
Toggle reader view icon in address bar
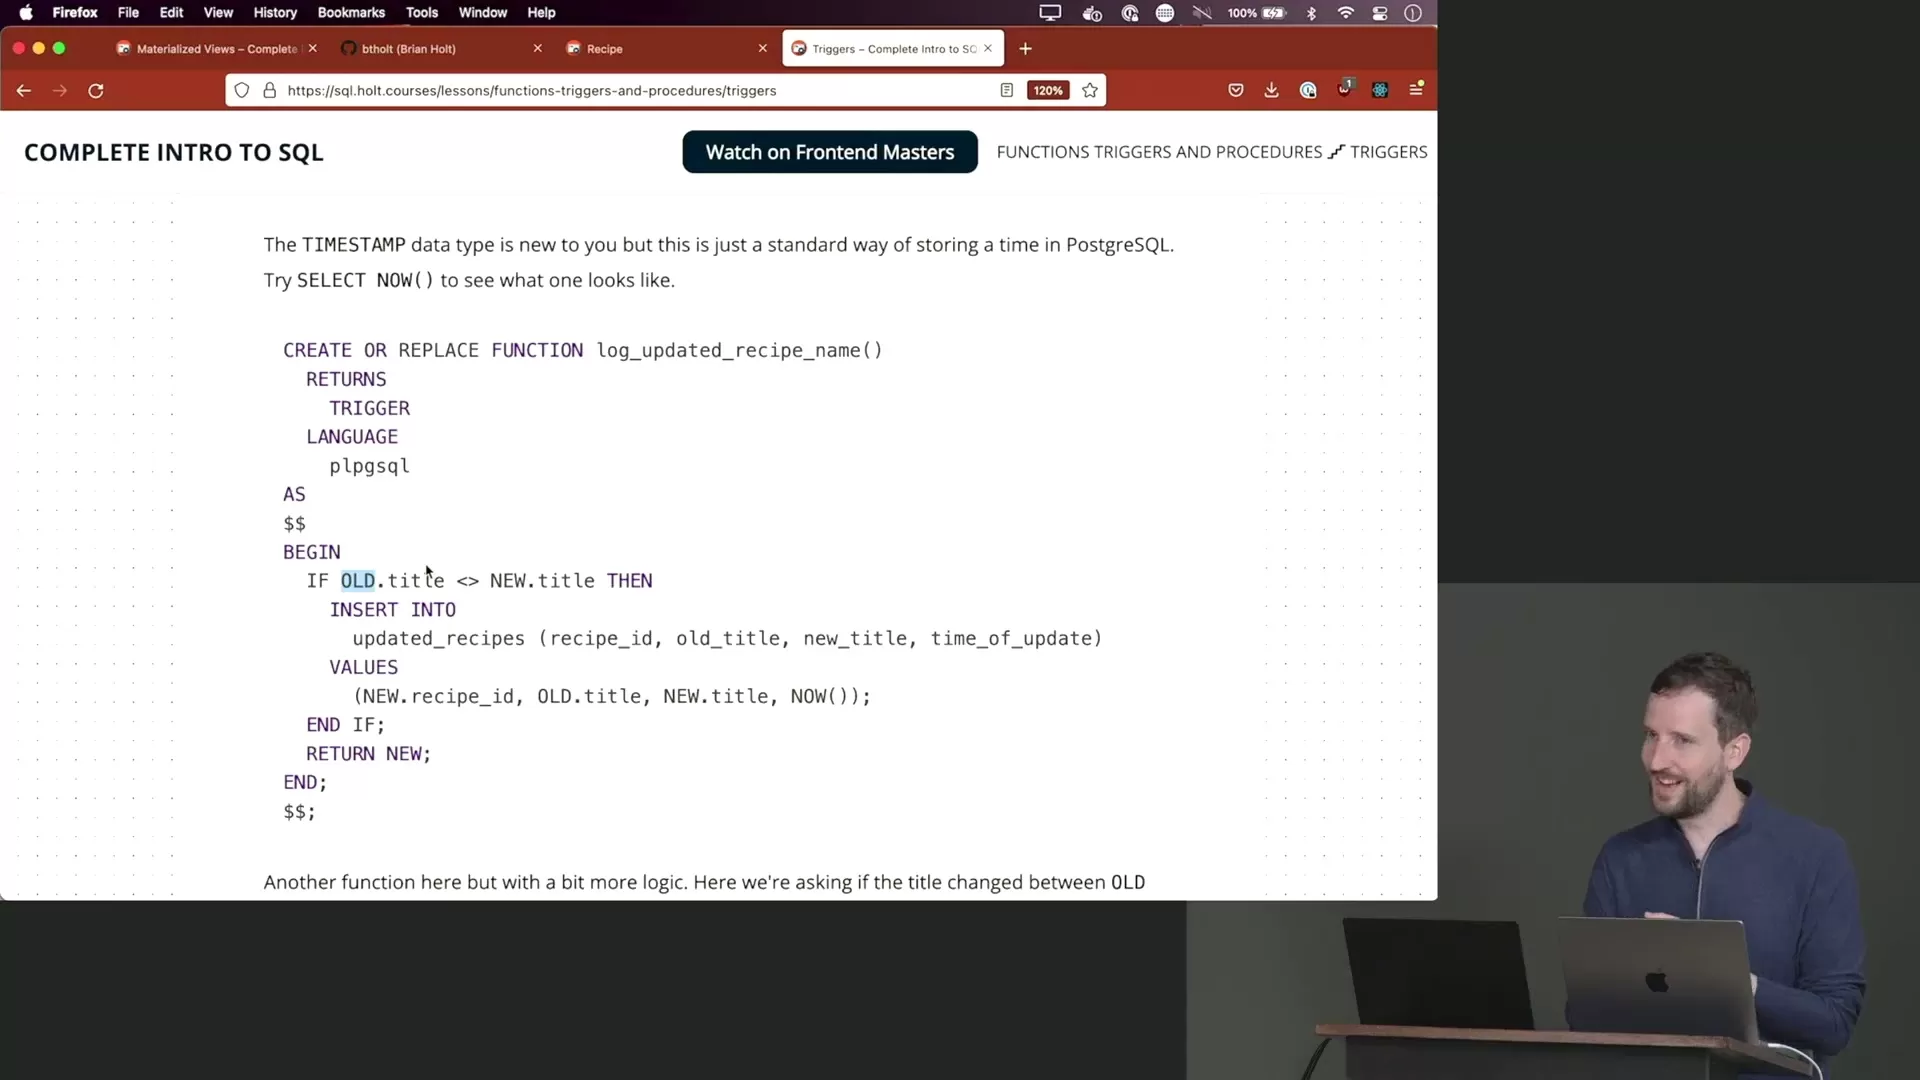coord(1007,90)
